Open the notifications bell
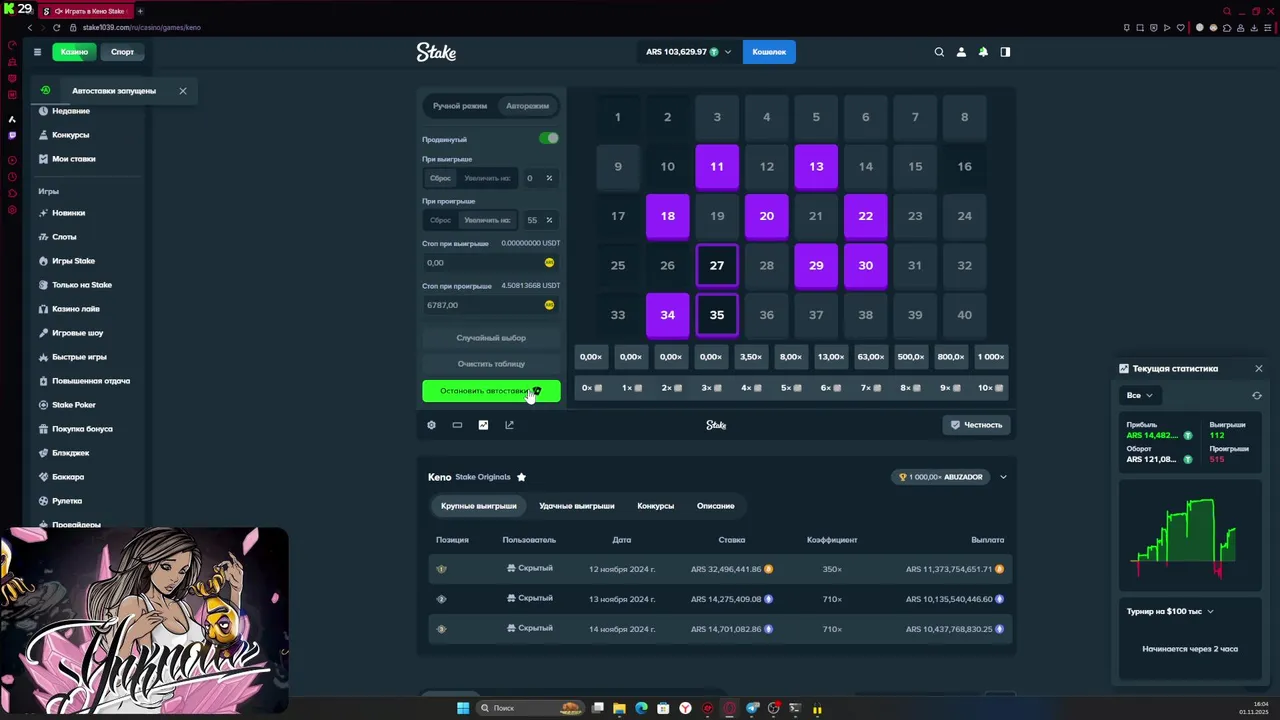Image resolution: width=1280 pixels, height=720 pixels. [983, 52]
